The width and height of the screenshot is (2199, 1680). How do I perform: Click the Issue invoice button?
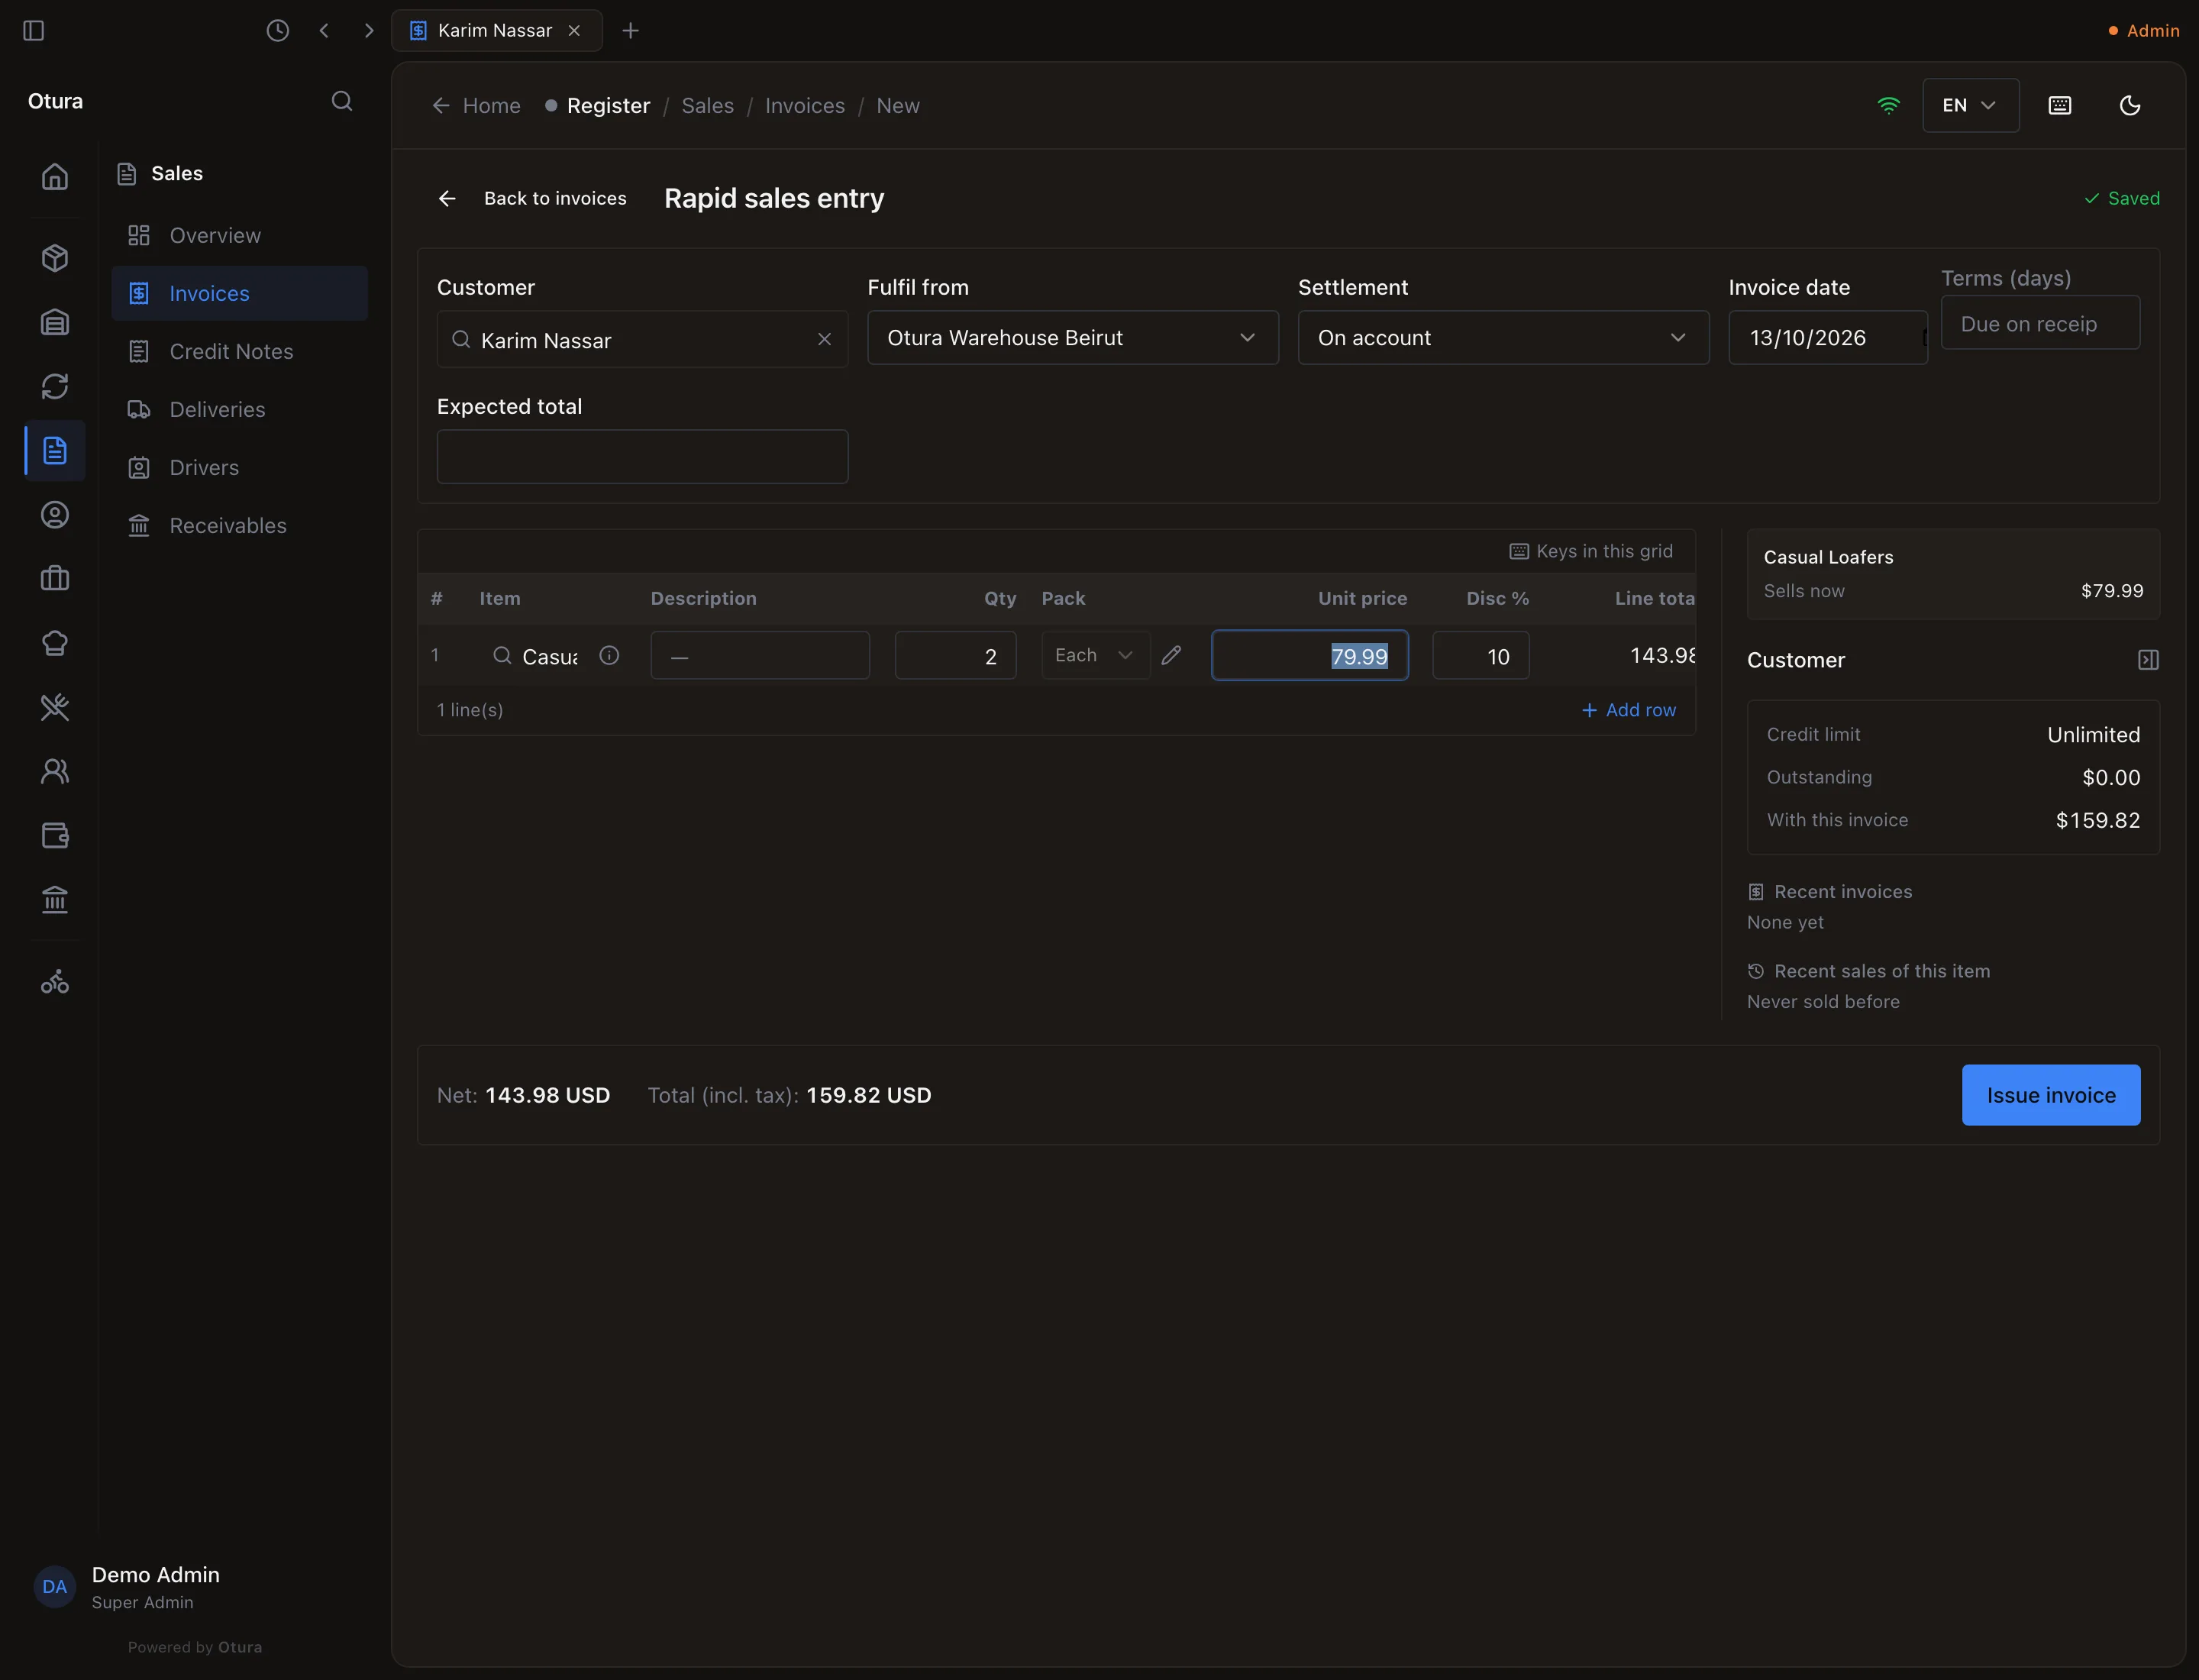click(2051, 1095)
